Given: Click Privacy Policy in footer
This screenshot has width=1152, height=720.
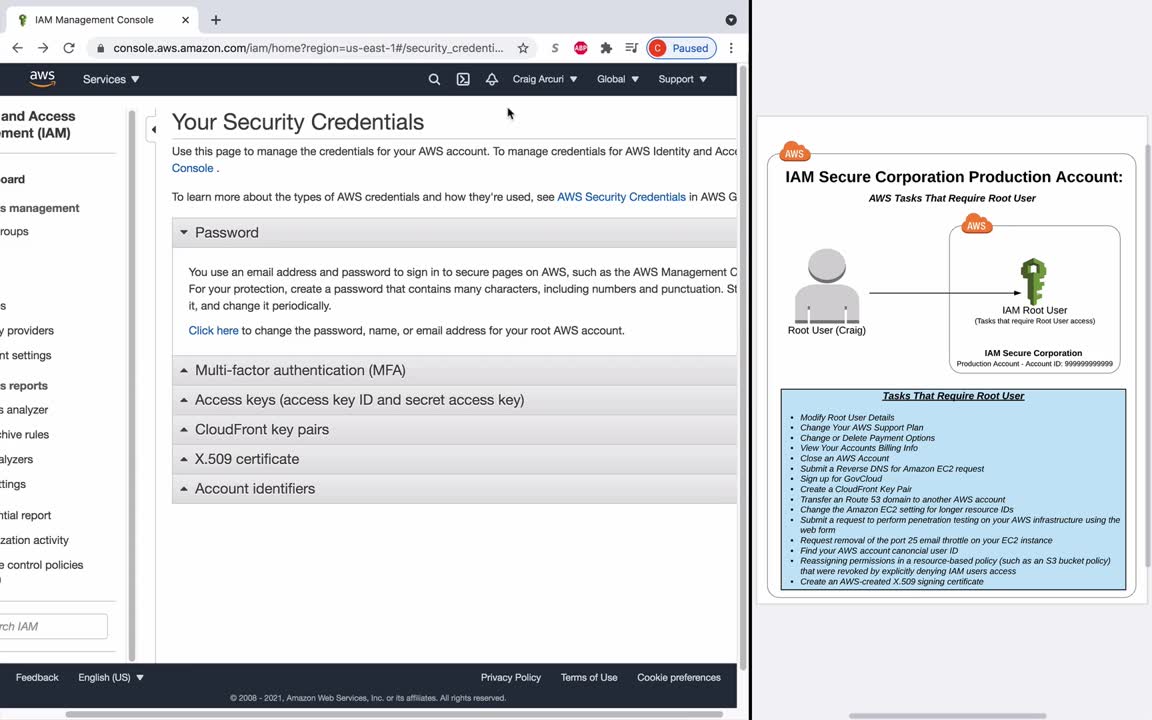Looking at the screenshot, I should tap(511, 677).
